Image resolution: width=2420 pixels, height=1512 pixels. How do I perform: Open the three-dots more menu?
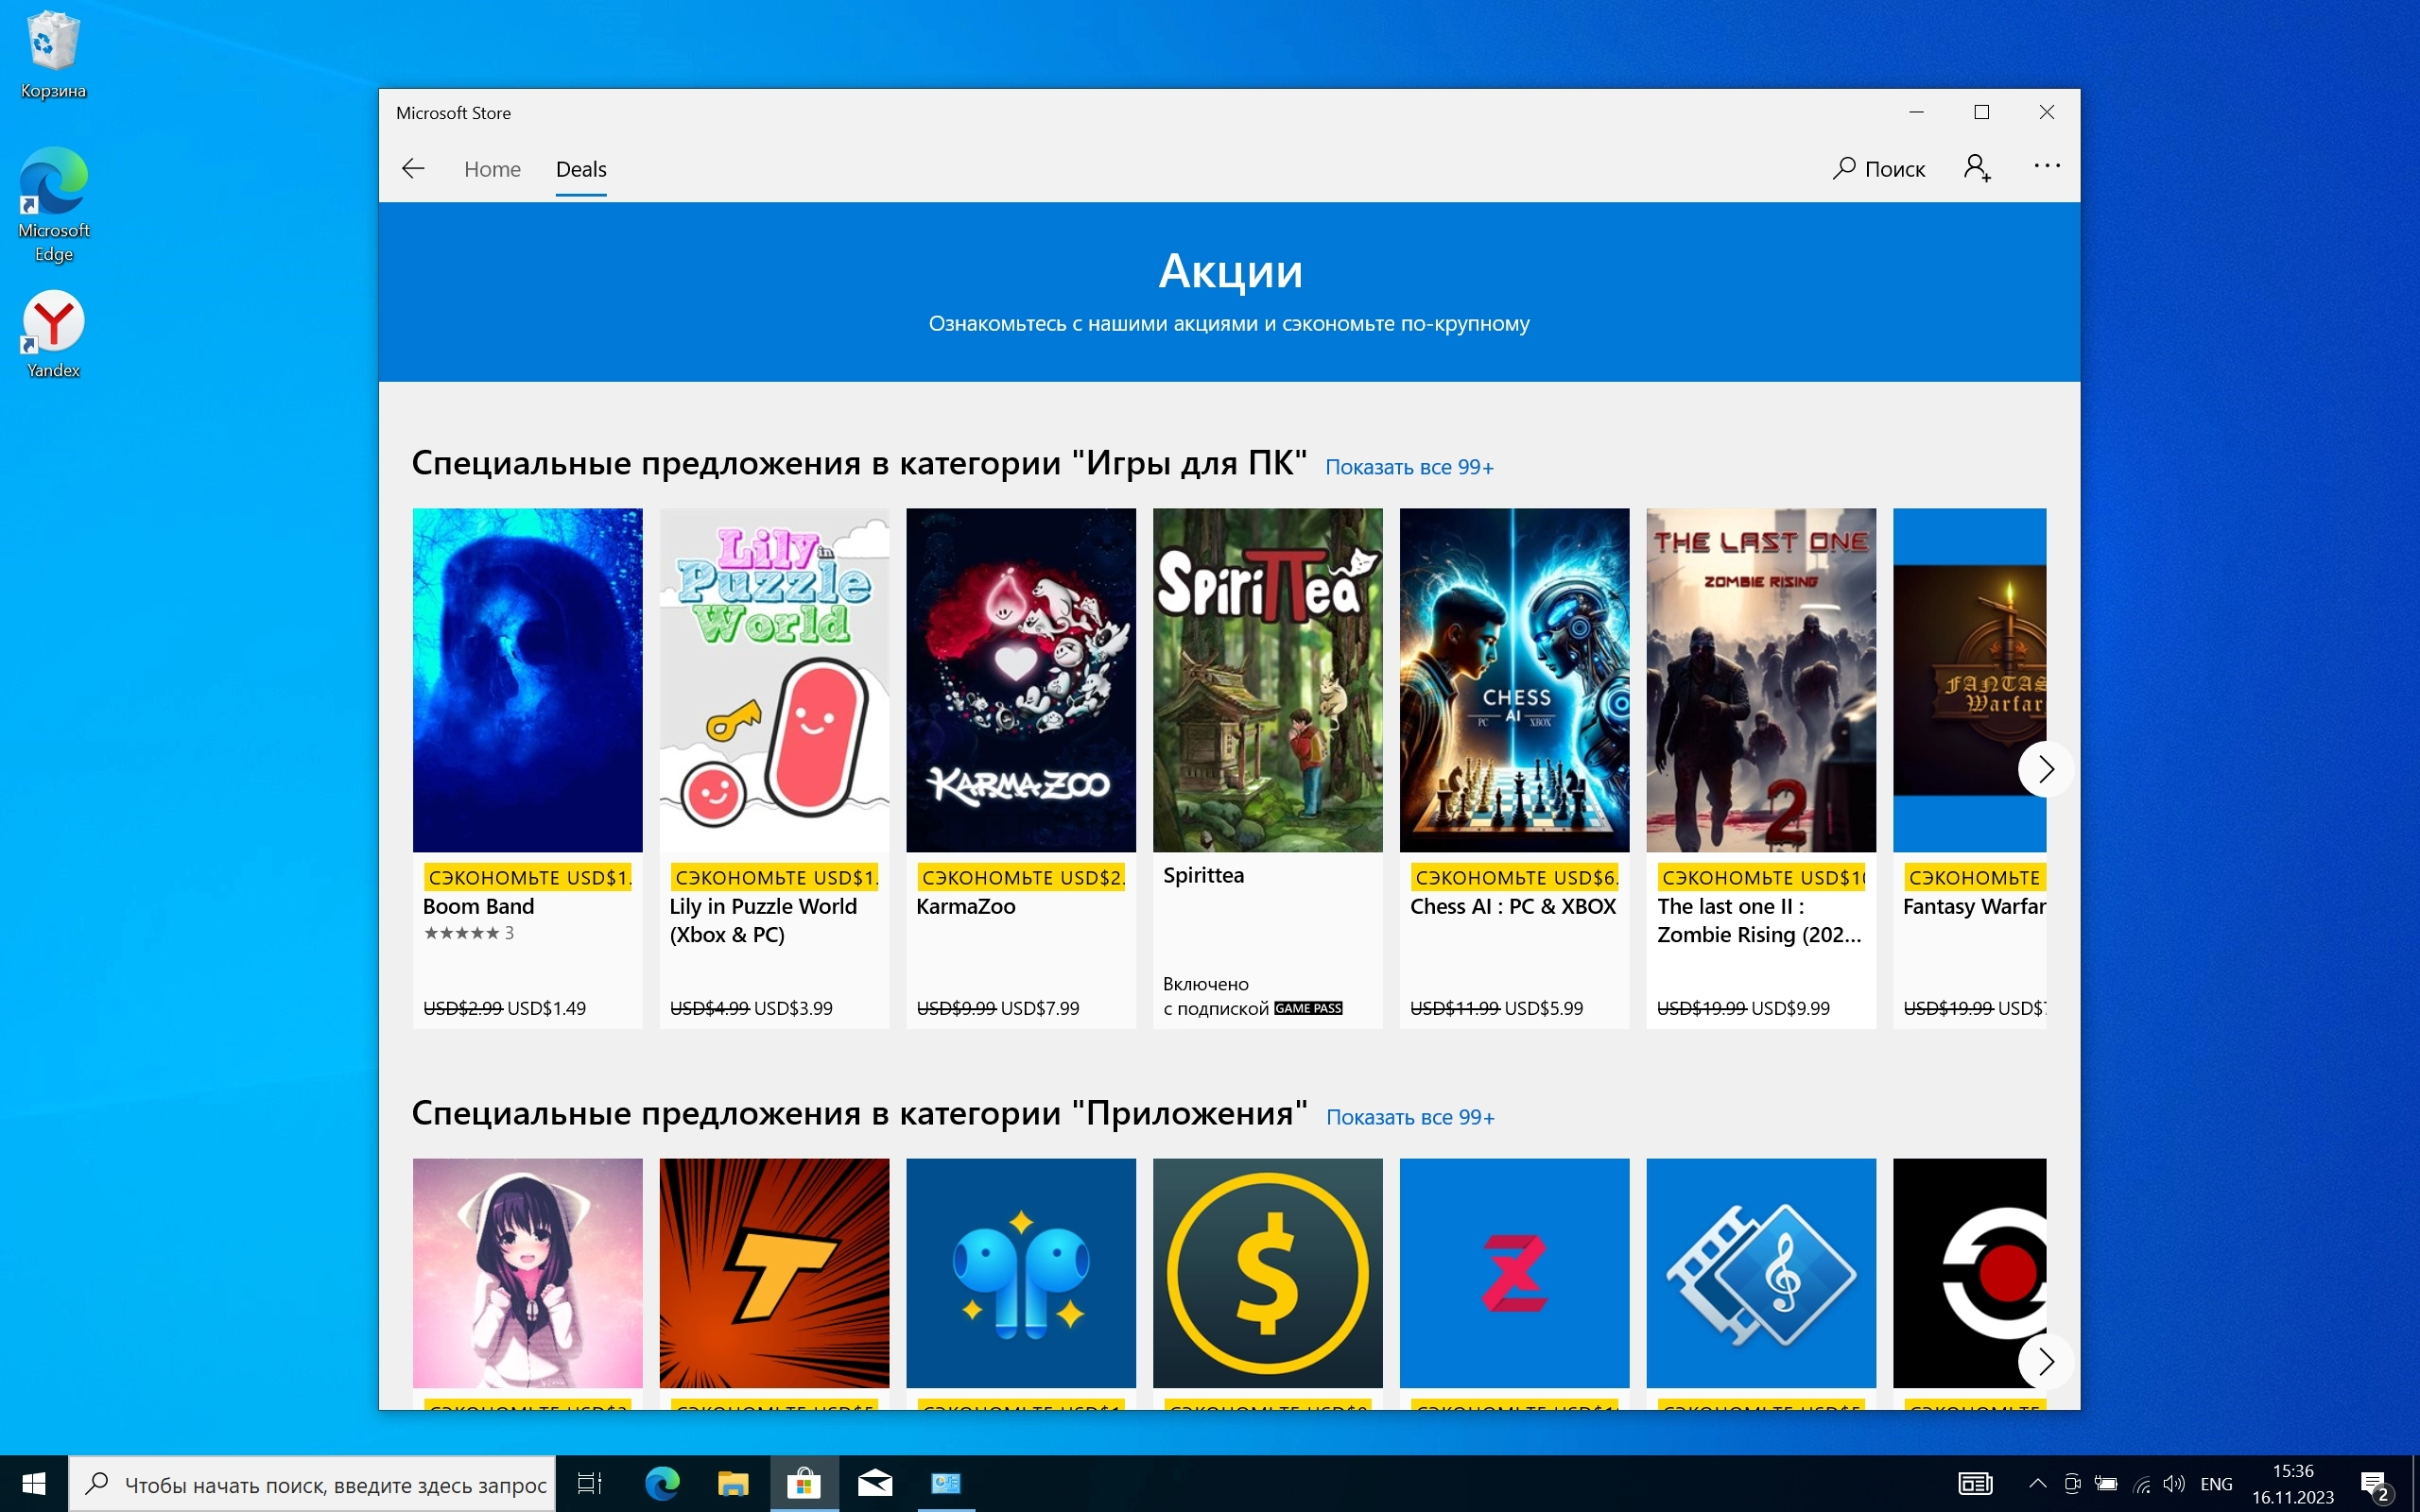pos(2046,166)
